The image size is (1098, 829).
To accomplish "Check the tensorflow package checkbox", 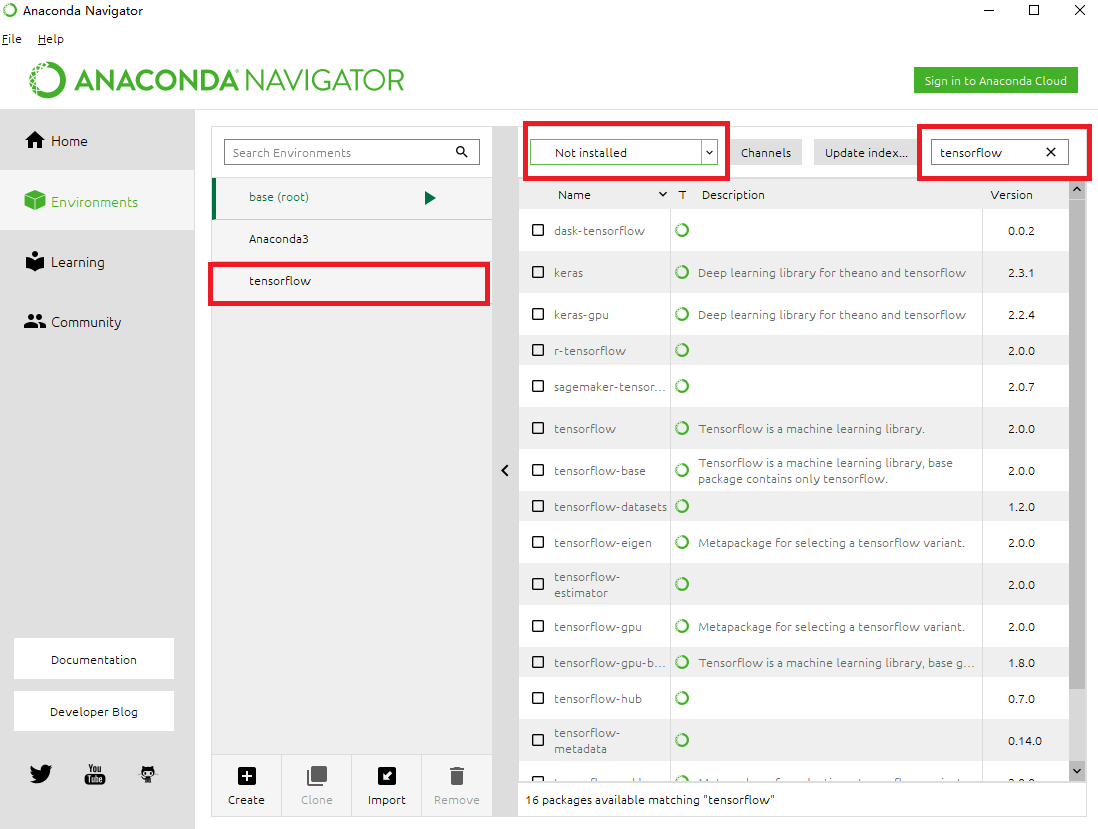I will 538,429.
